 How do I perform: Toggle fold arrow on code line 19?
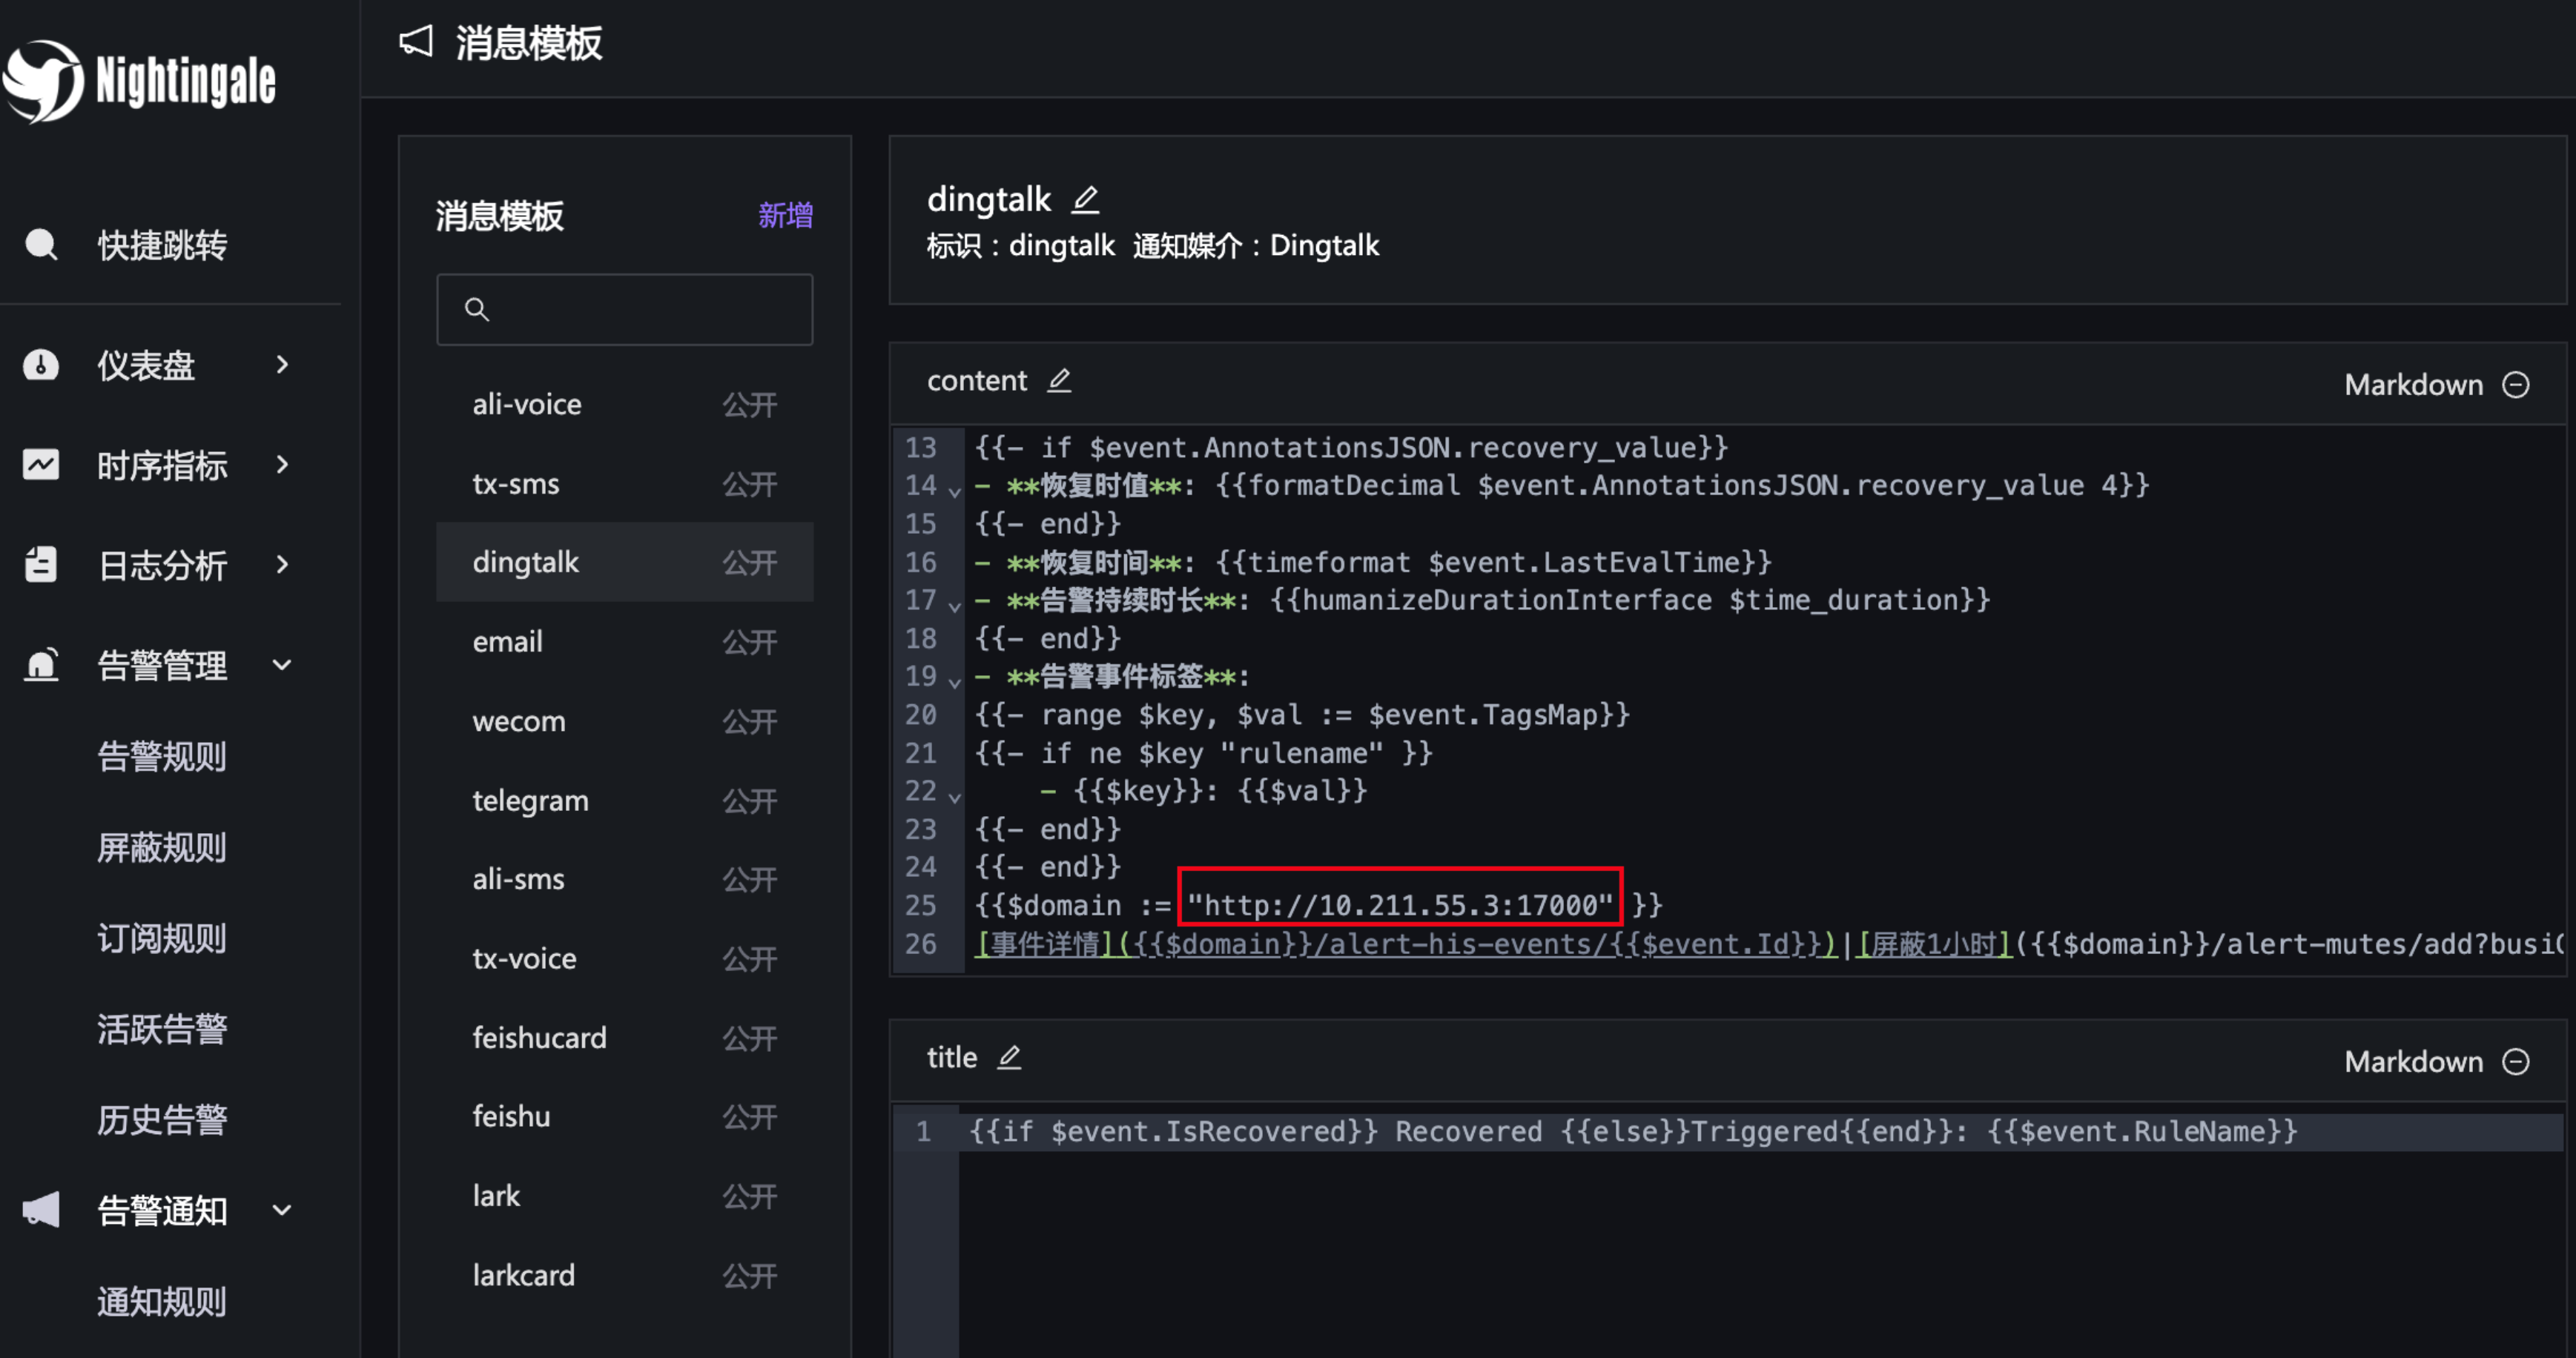click(x=954, y=683)
